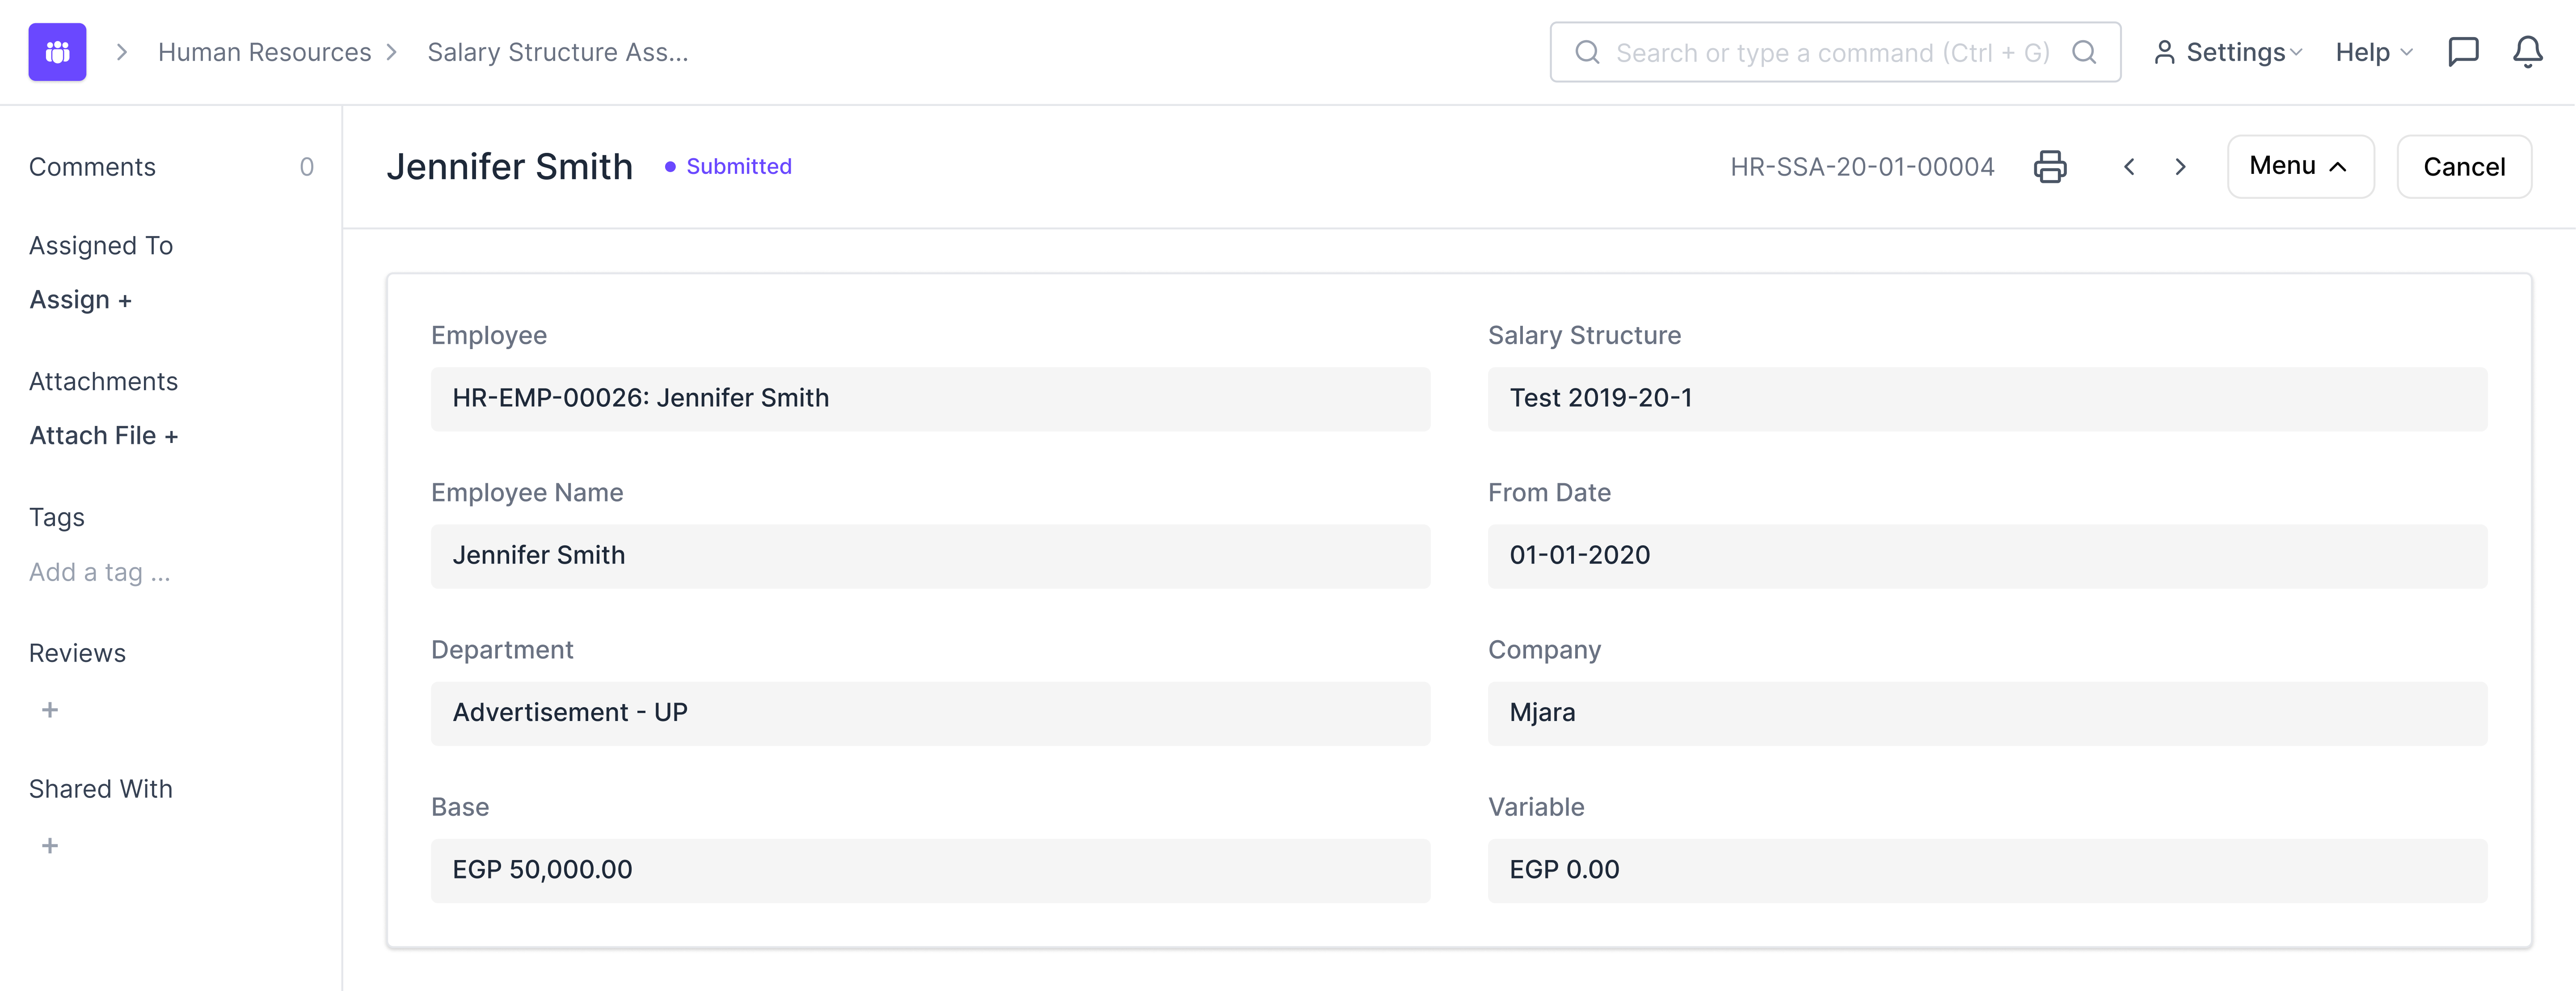Go to the previous document arrow
Viewport: 2576px width, 991px height.
click(x=2129, y=166)
